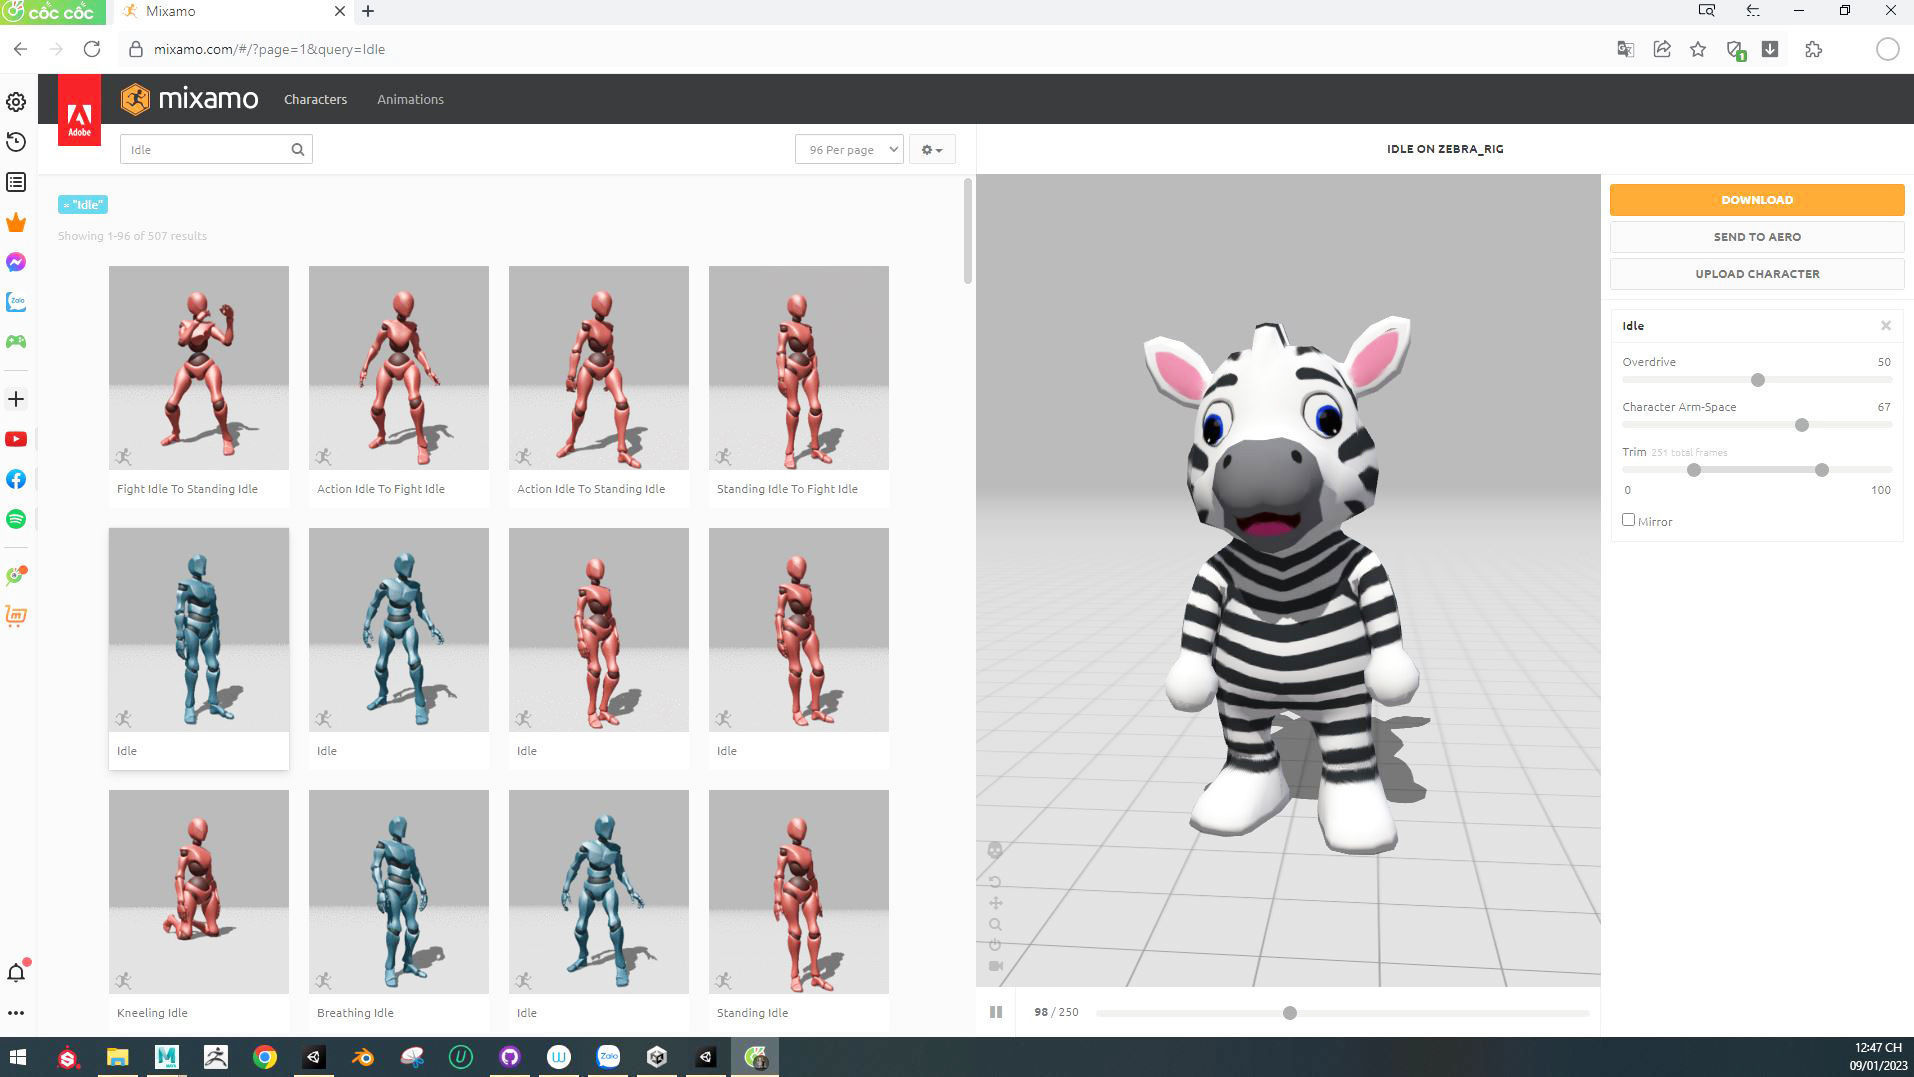
Task: Open File Explorer from the taskbar
Action: coord(117,1057)
